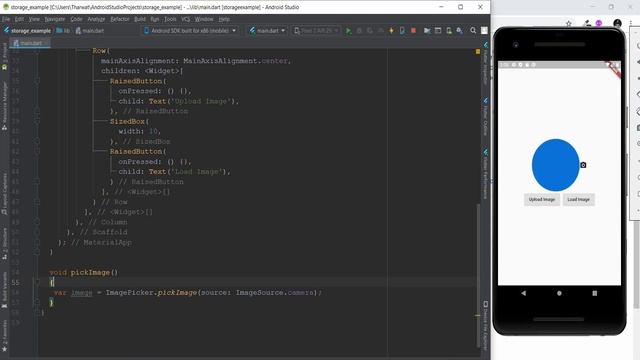Open the Help menu
Image resolution: width=640 pixels, height=360 pixels.
coord(224,19)
